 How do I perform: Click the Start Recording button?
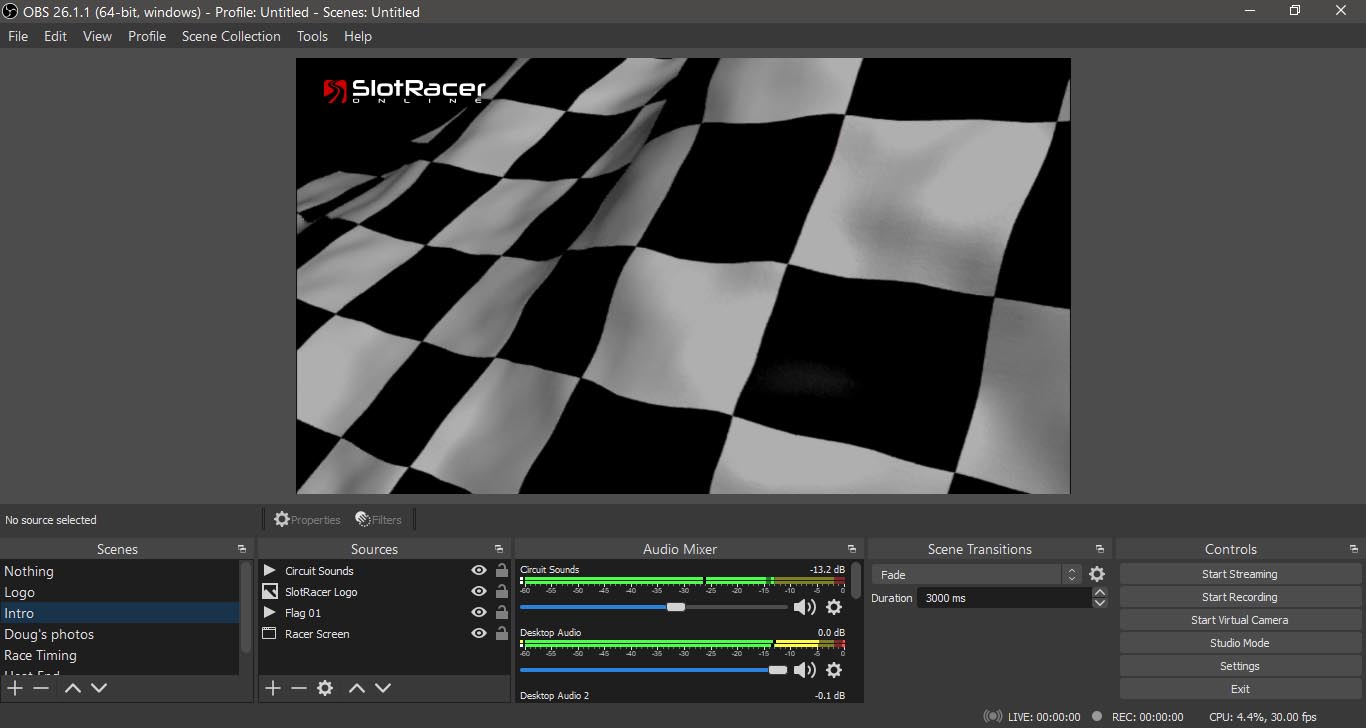1239,597
